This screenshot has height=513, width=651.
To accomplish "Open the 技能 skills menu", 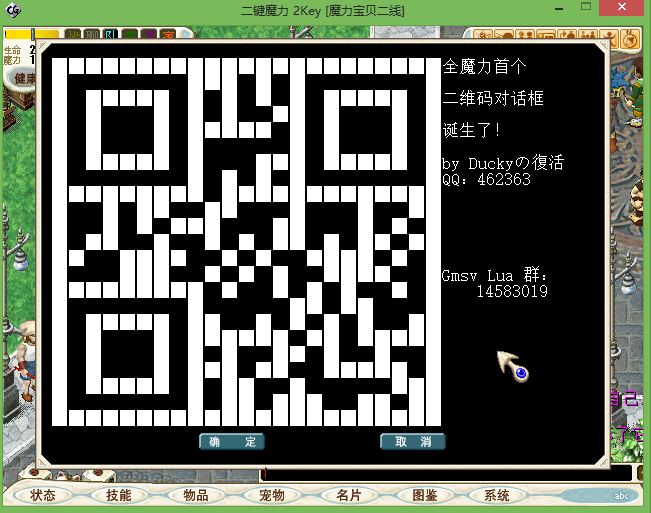I will point(118,495).
